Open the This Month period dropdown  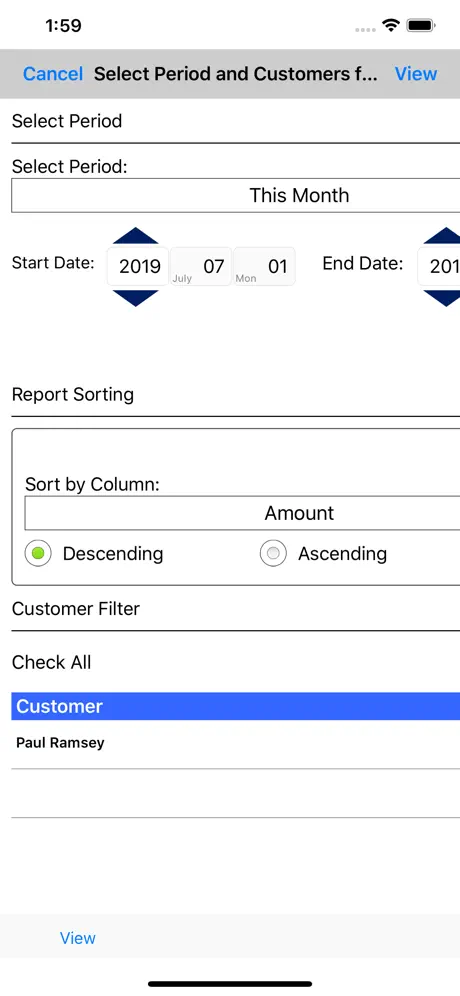[x=236, y=195]
